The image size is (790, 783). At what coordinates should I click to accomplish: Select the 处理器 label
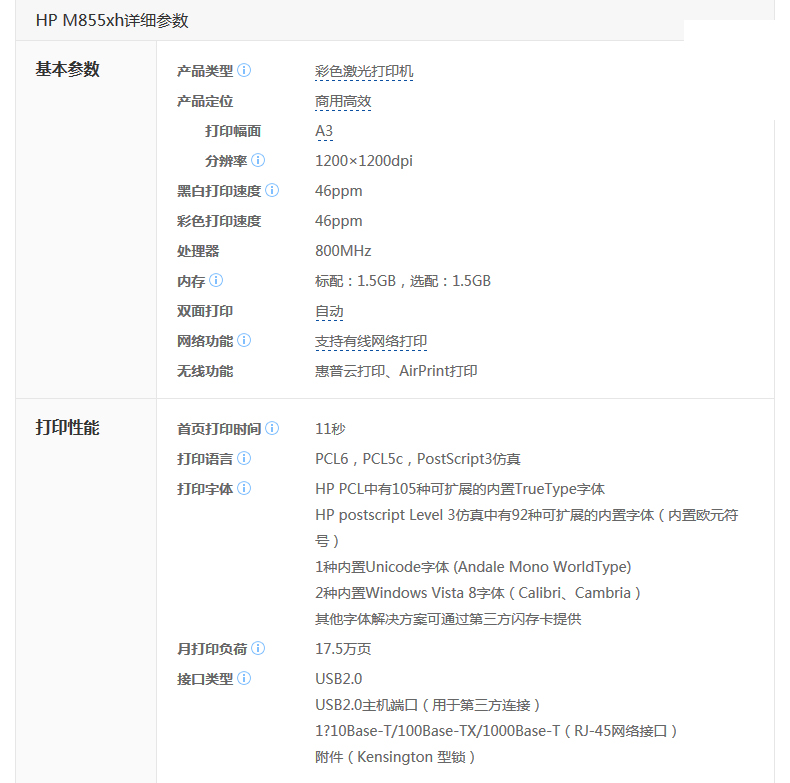[x=198, y=251]
